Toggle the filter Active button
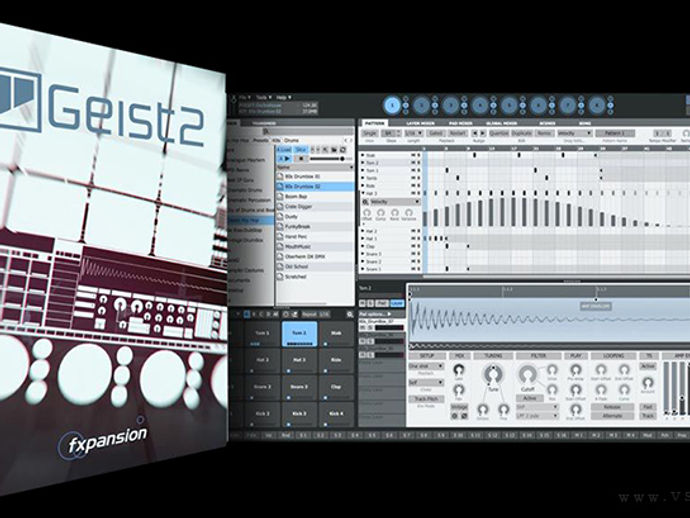 click(x=529, y=398)
